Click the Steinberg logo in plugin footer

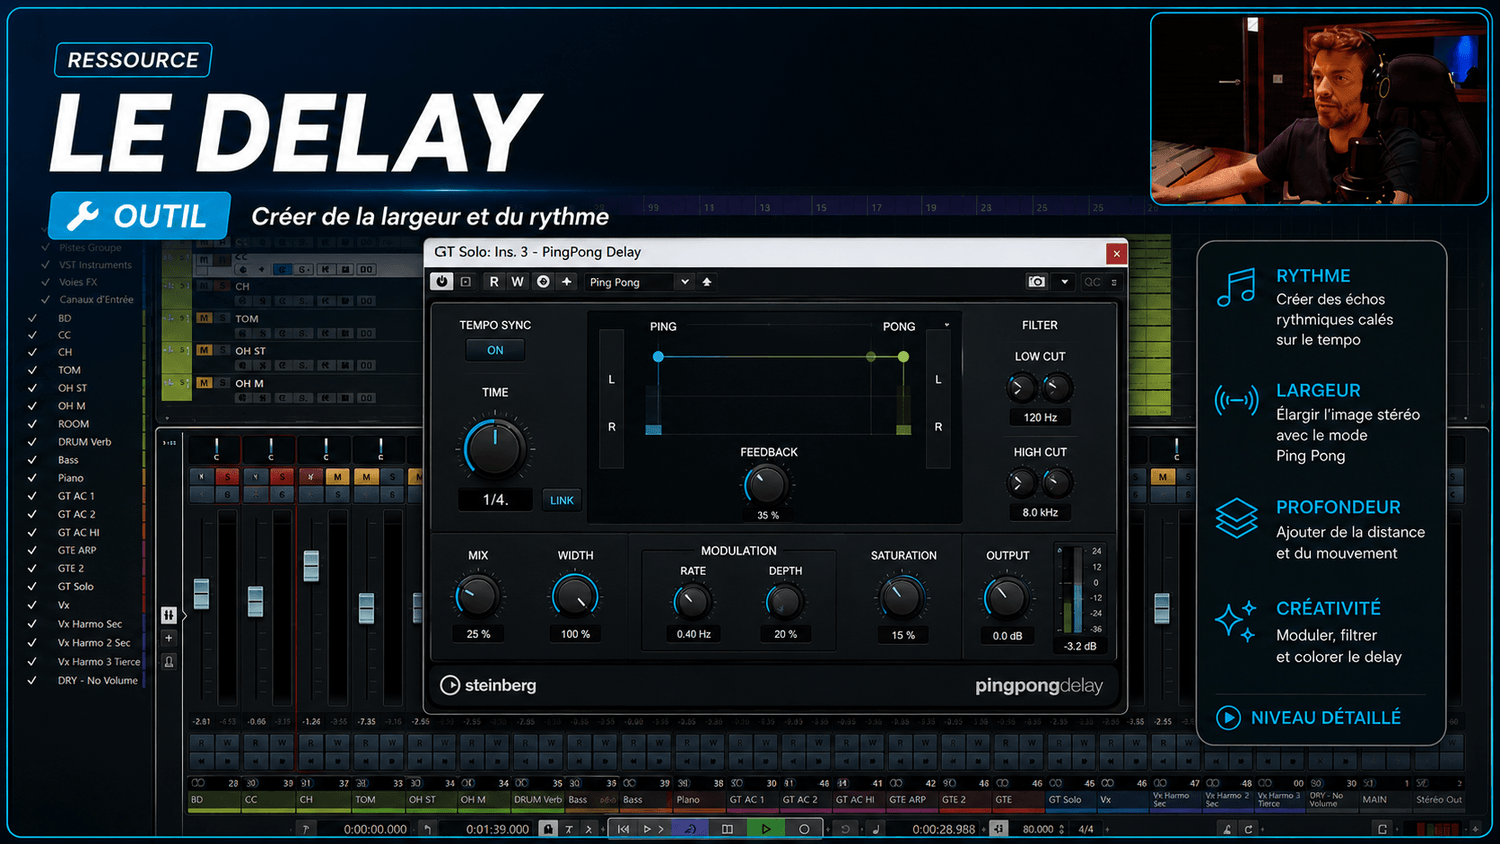click(x=488, y=685)
